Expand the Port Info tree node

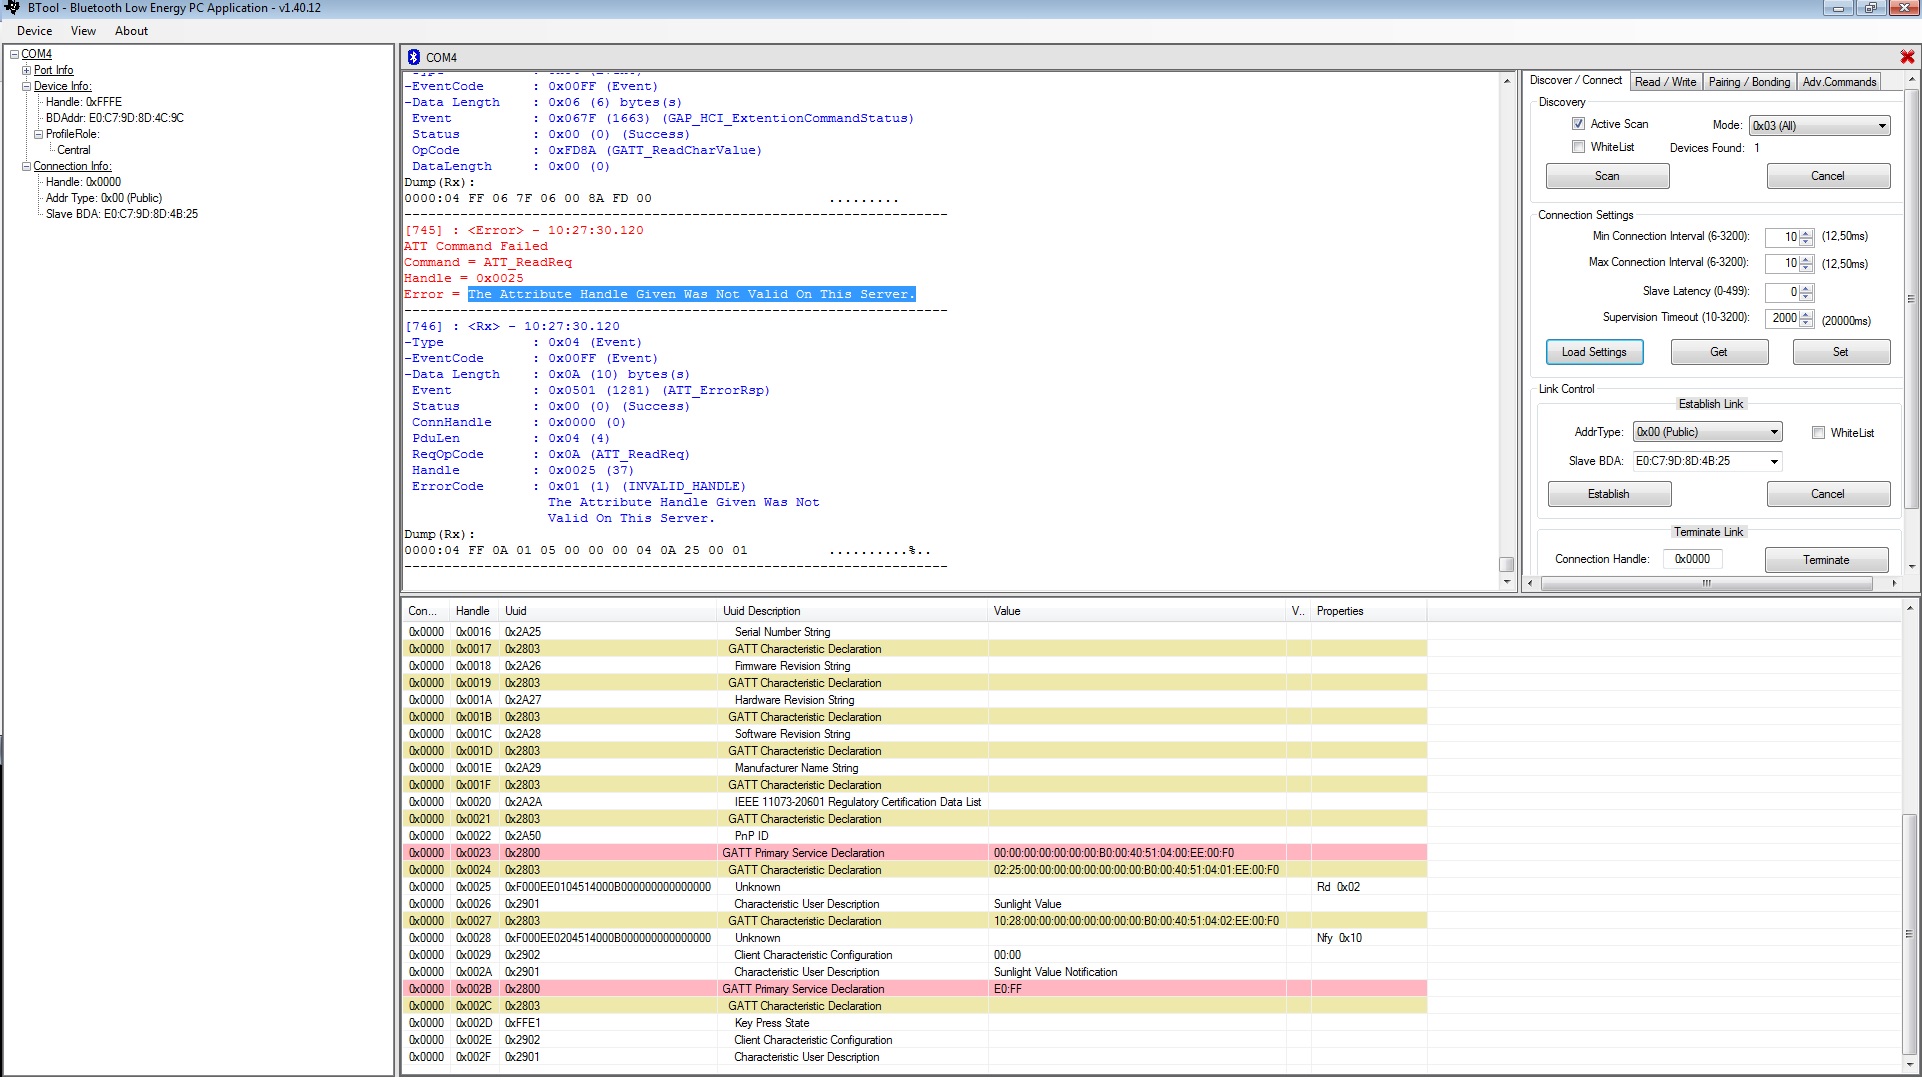[27, 70]
